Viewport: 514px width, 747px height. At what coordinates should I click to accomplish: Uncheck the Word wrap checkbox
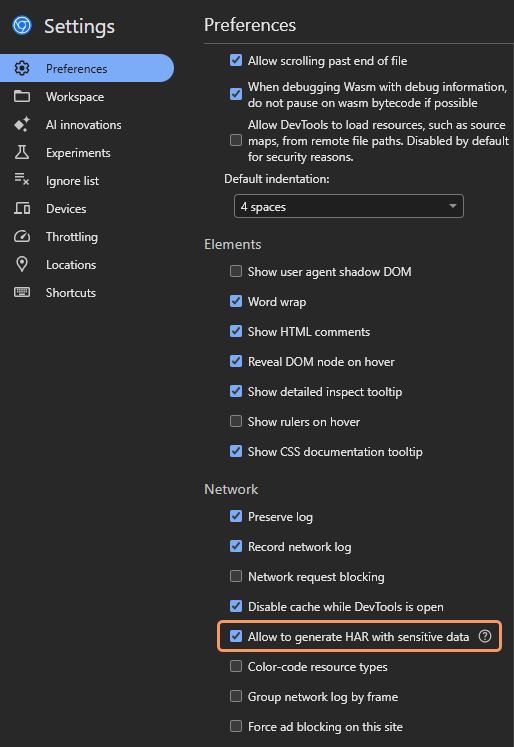point(236,301)
